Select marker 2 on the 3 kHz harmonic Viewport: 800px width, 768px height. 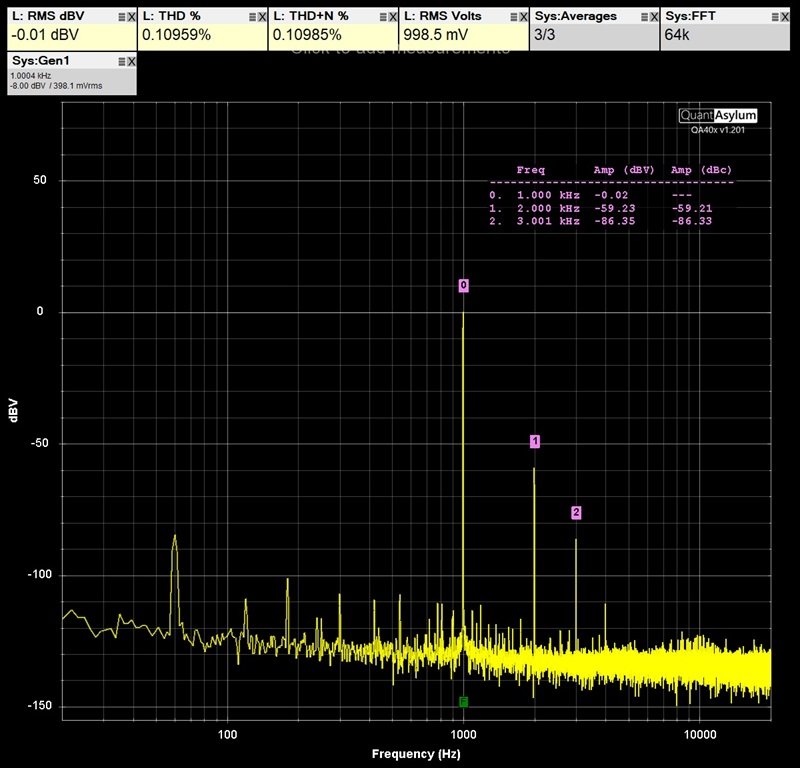pyautogui.click(x=576, y=512)
